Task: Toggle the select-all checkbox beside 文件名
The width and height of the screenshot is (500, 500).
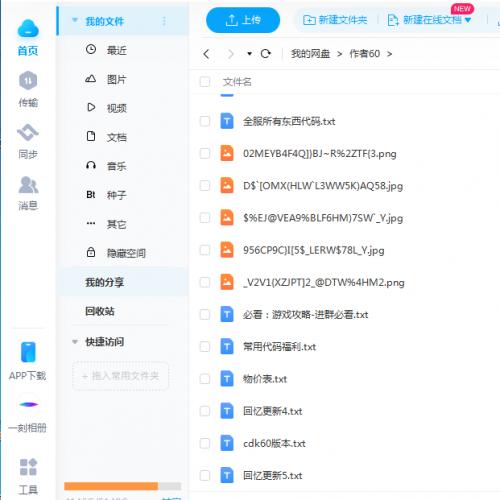Action: (x=205, y=82)
